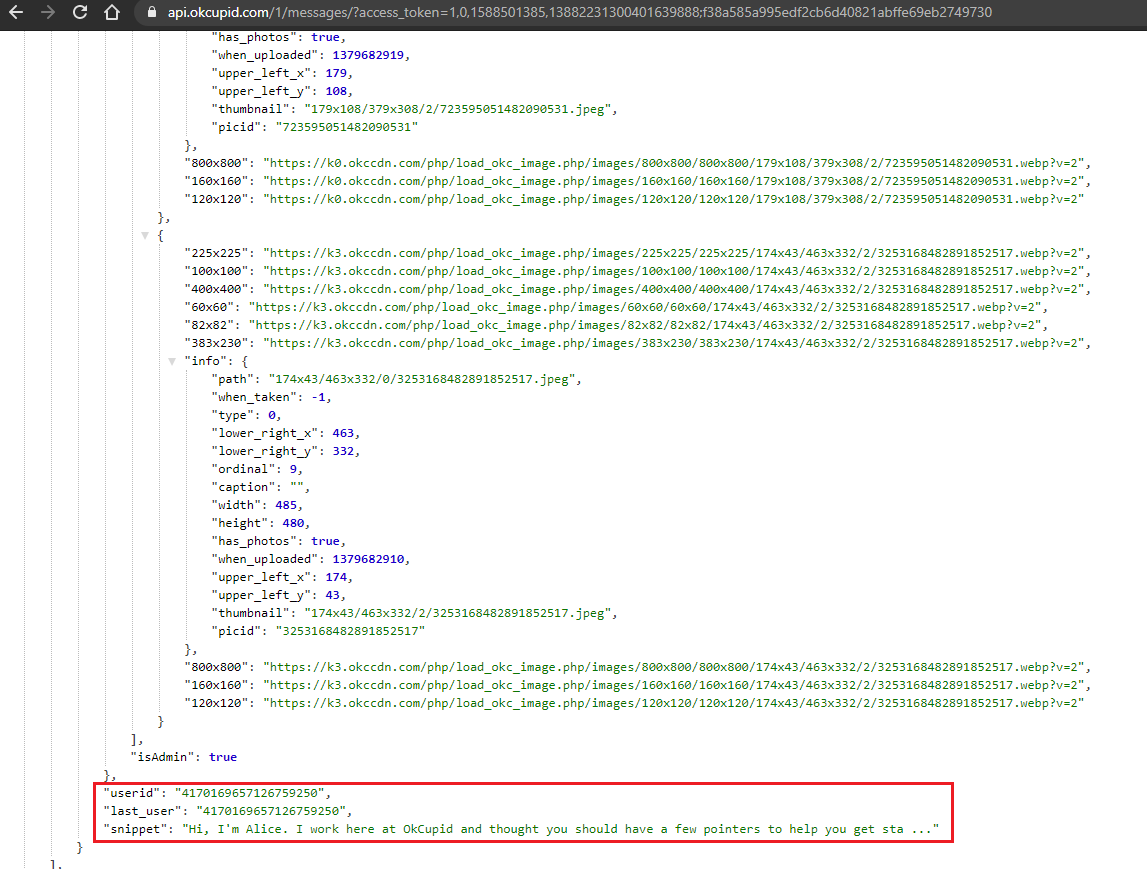Open the 60x60 k3.okccdn.com image URL
The height and width of the screenshot is (869, 1147).
tap(644, 307)
